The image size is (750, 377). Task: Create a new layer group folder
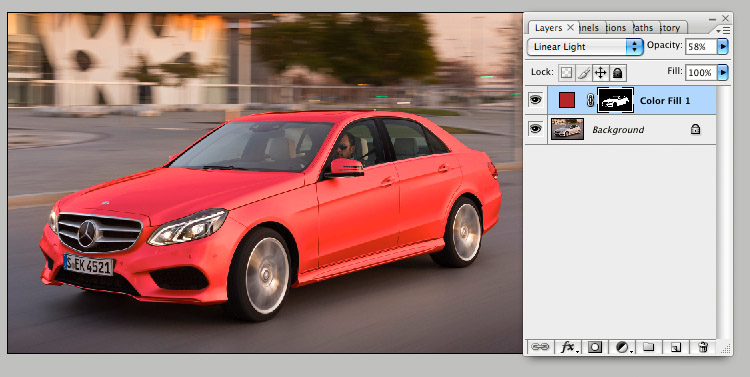[648, 347]
